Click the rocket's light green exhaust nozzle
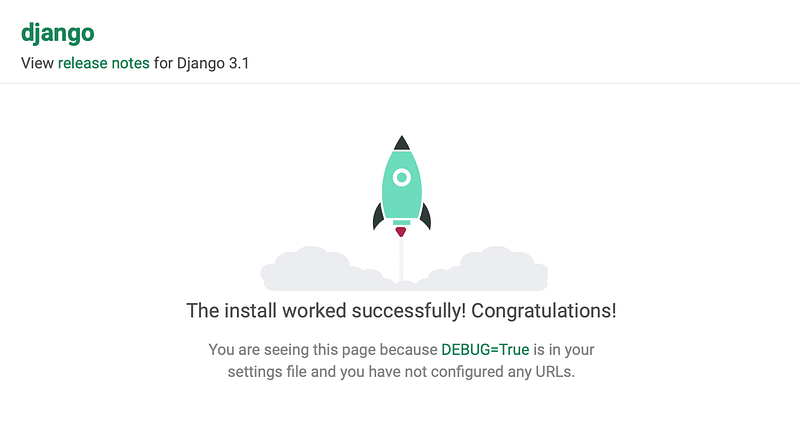The width and height of the screenshot is (800, 431). coord(402,222)
